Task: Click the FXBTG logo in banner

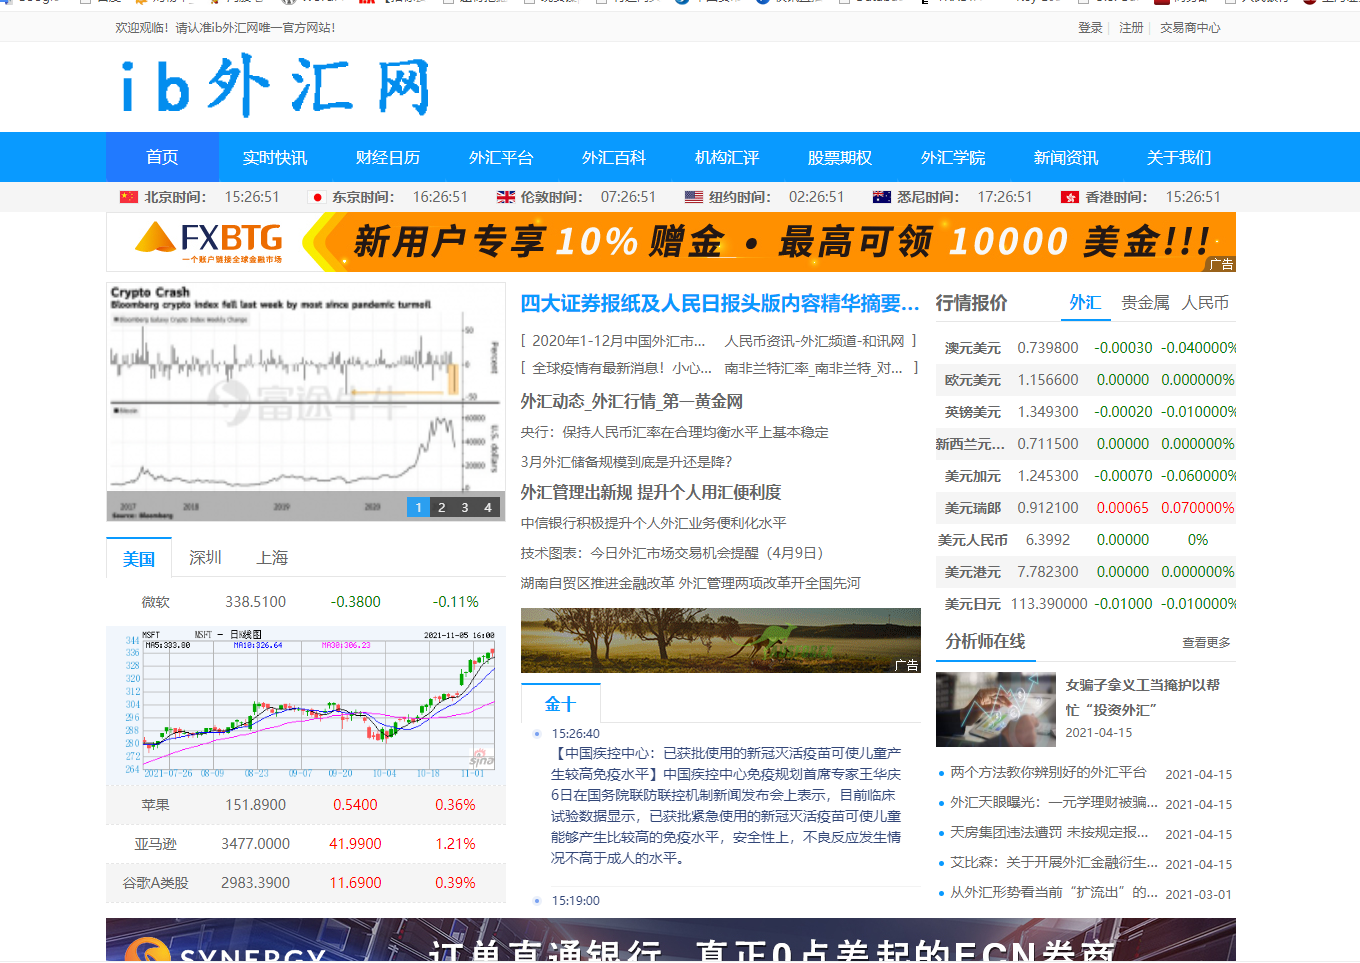Action: click(x=211, y=241)
